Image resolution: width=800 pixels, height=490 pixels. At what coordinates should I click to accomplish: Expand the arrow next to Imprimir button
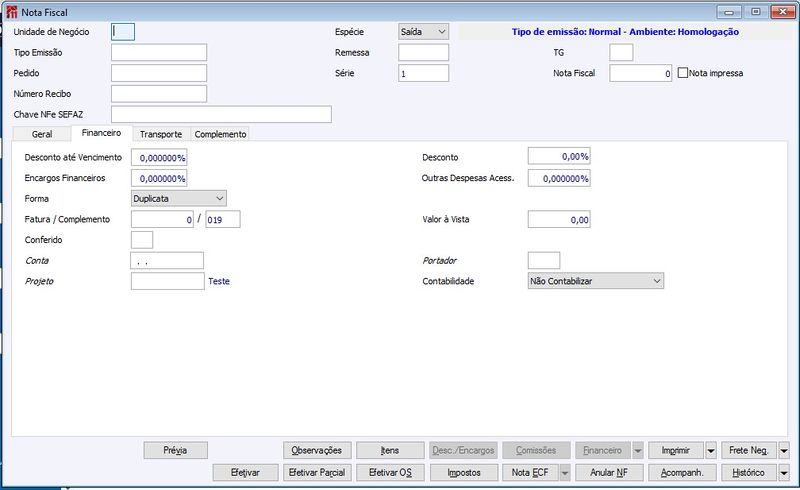pos(711,451)
